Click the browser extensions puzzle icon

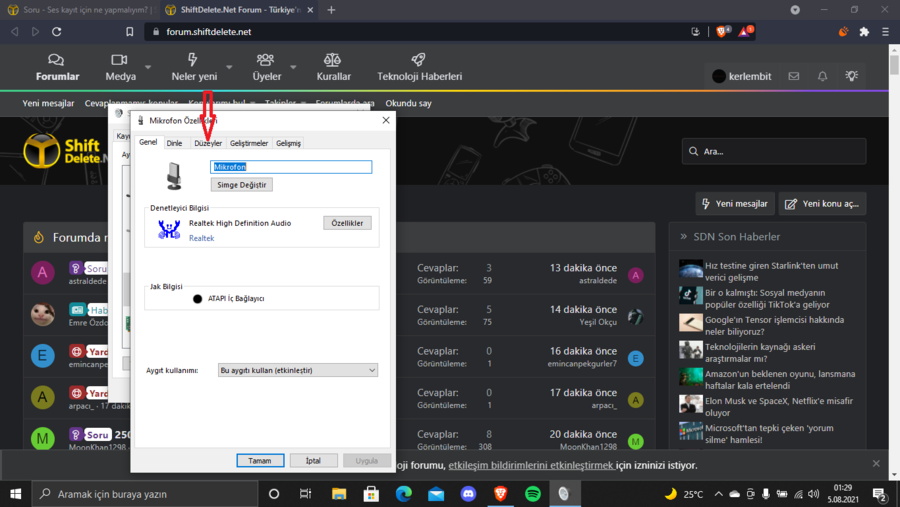tap(864, 32)
